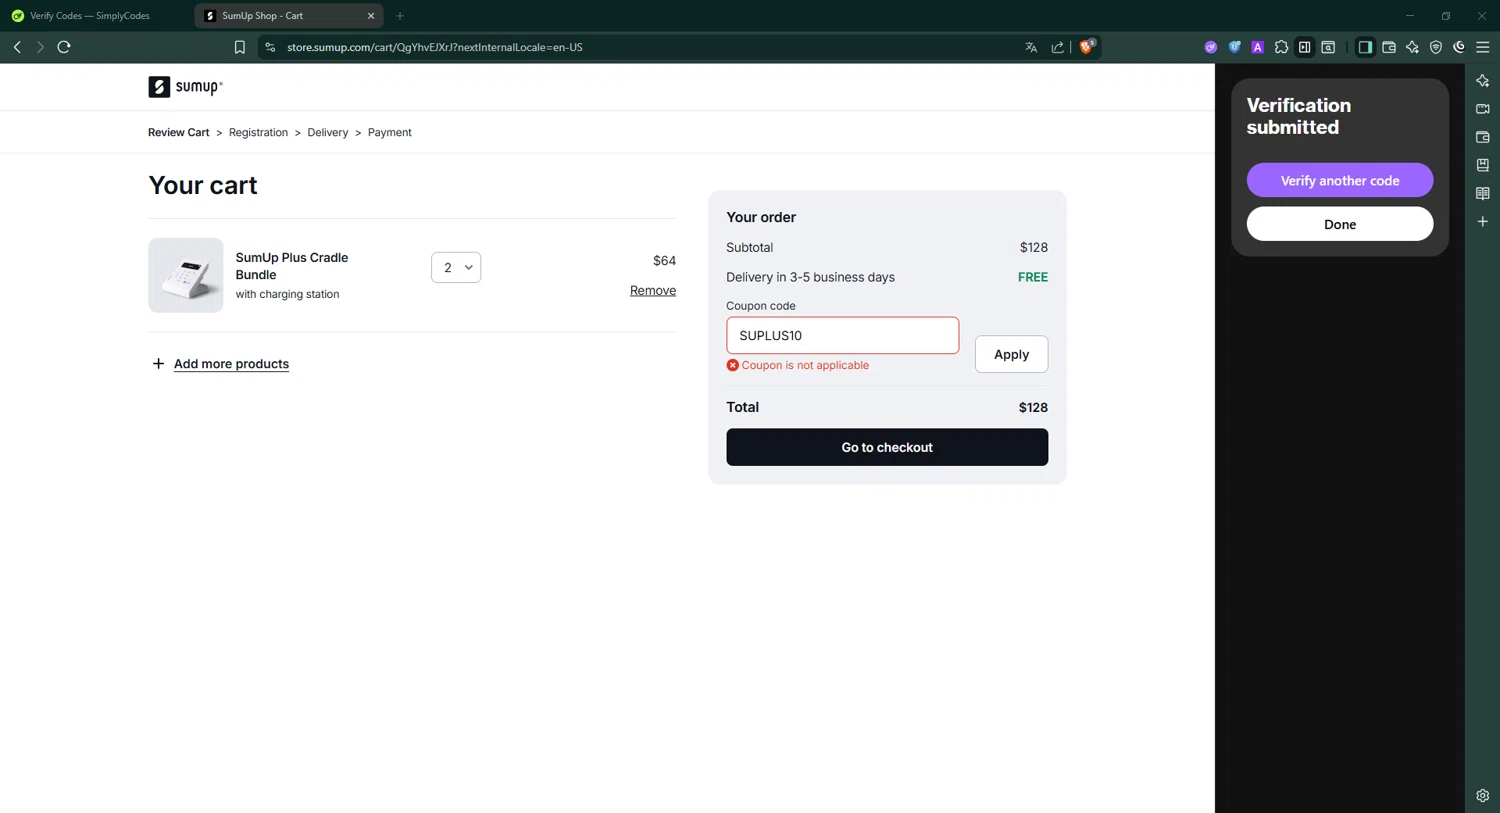Open the page search screenshot icon in toolbar
The width and height of the screenshot is (1500, 813).
pos(1328,47)
